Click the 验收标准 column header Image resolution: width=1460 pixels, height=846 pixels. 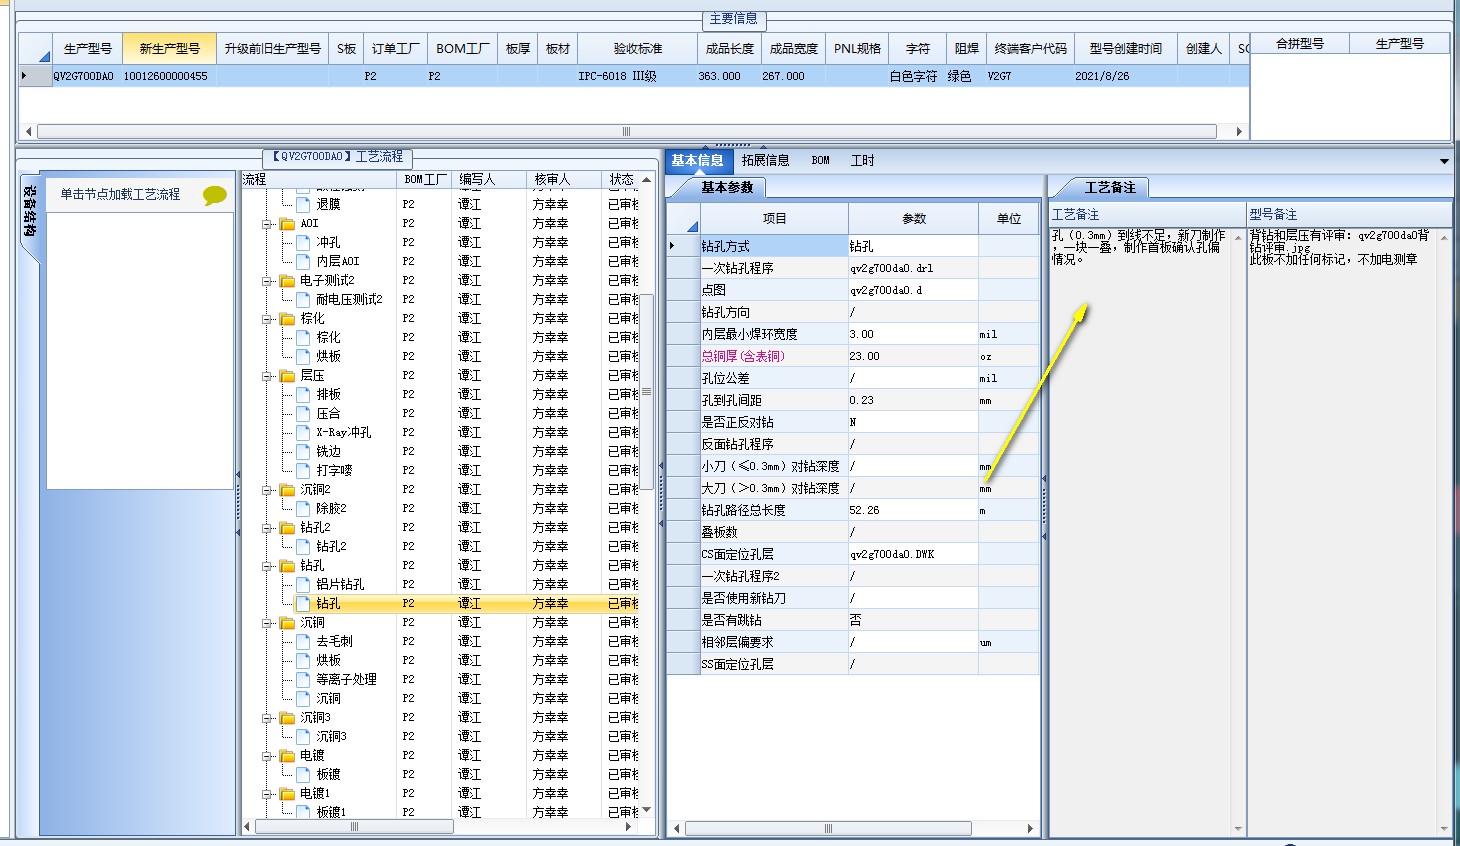[x=638, y=48]
